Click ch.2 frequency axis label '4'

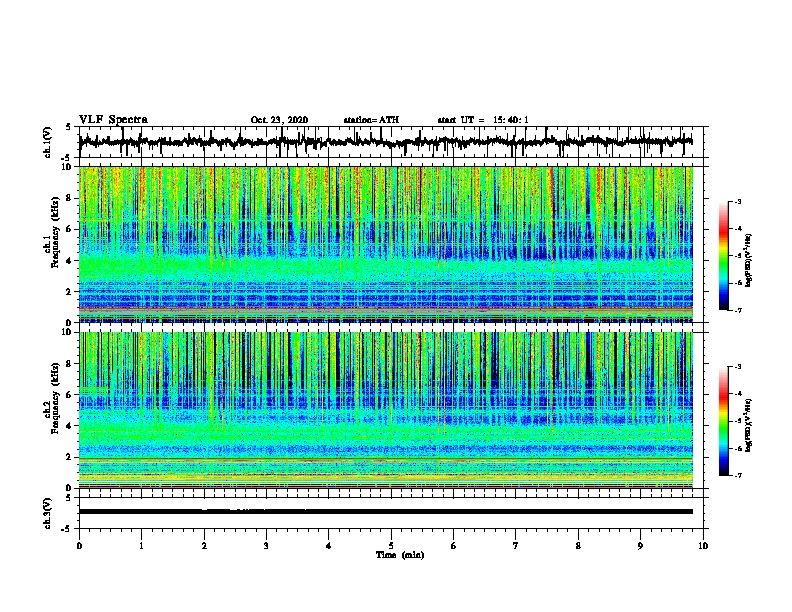tap(70, 426)
